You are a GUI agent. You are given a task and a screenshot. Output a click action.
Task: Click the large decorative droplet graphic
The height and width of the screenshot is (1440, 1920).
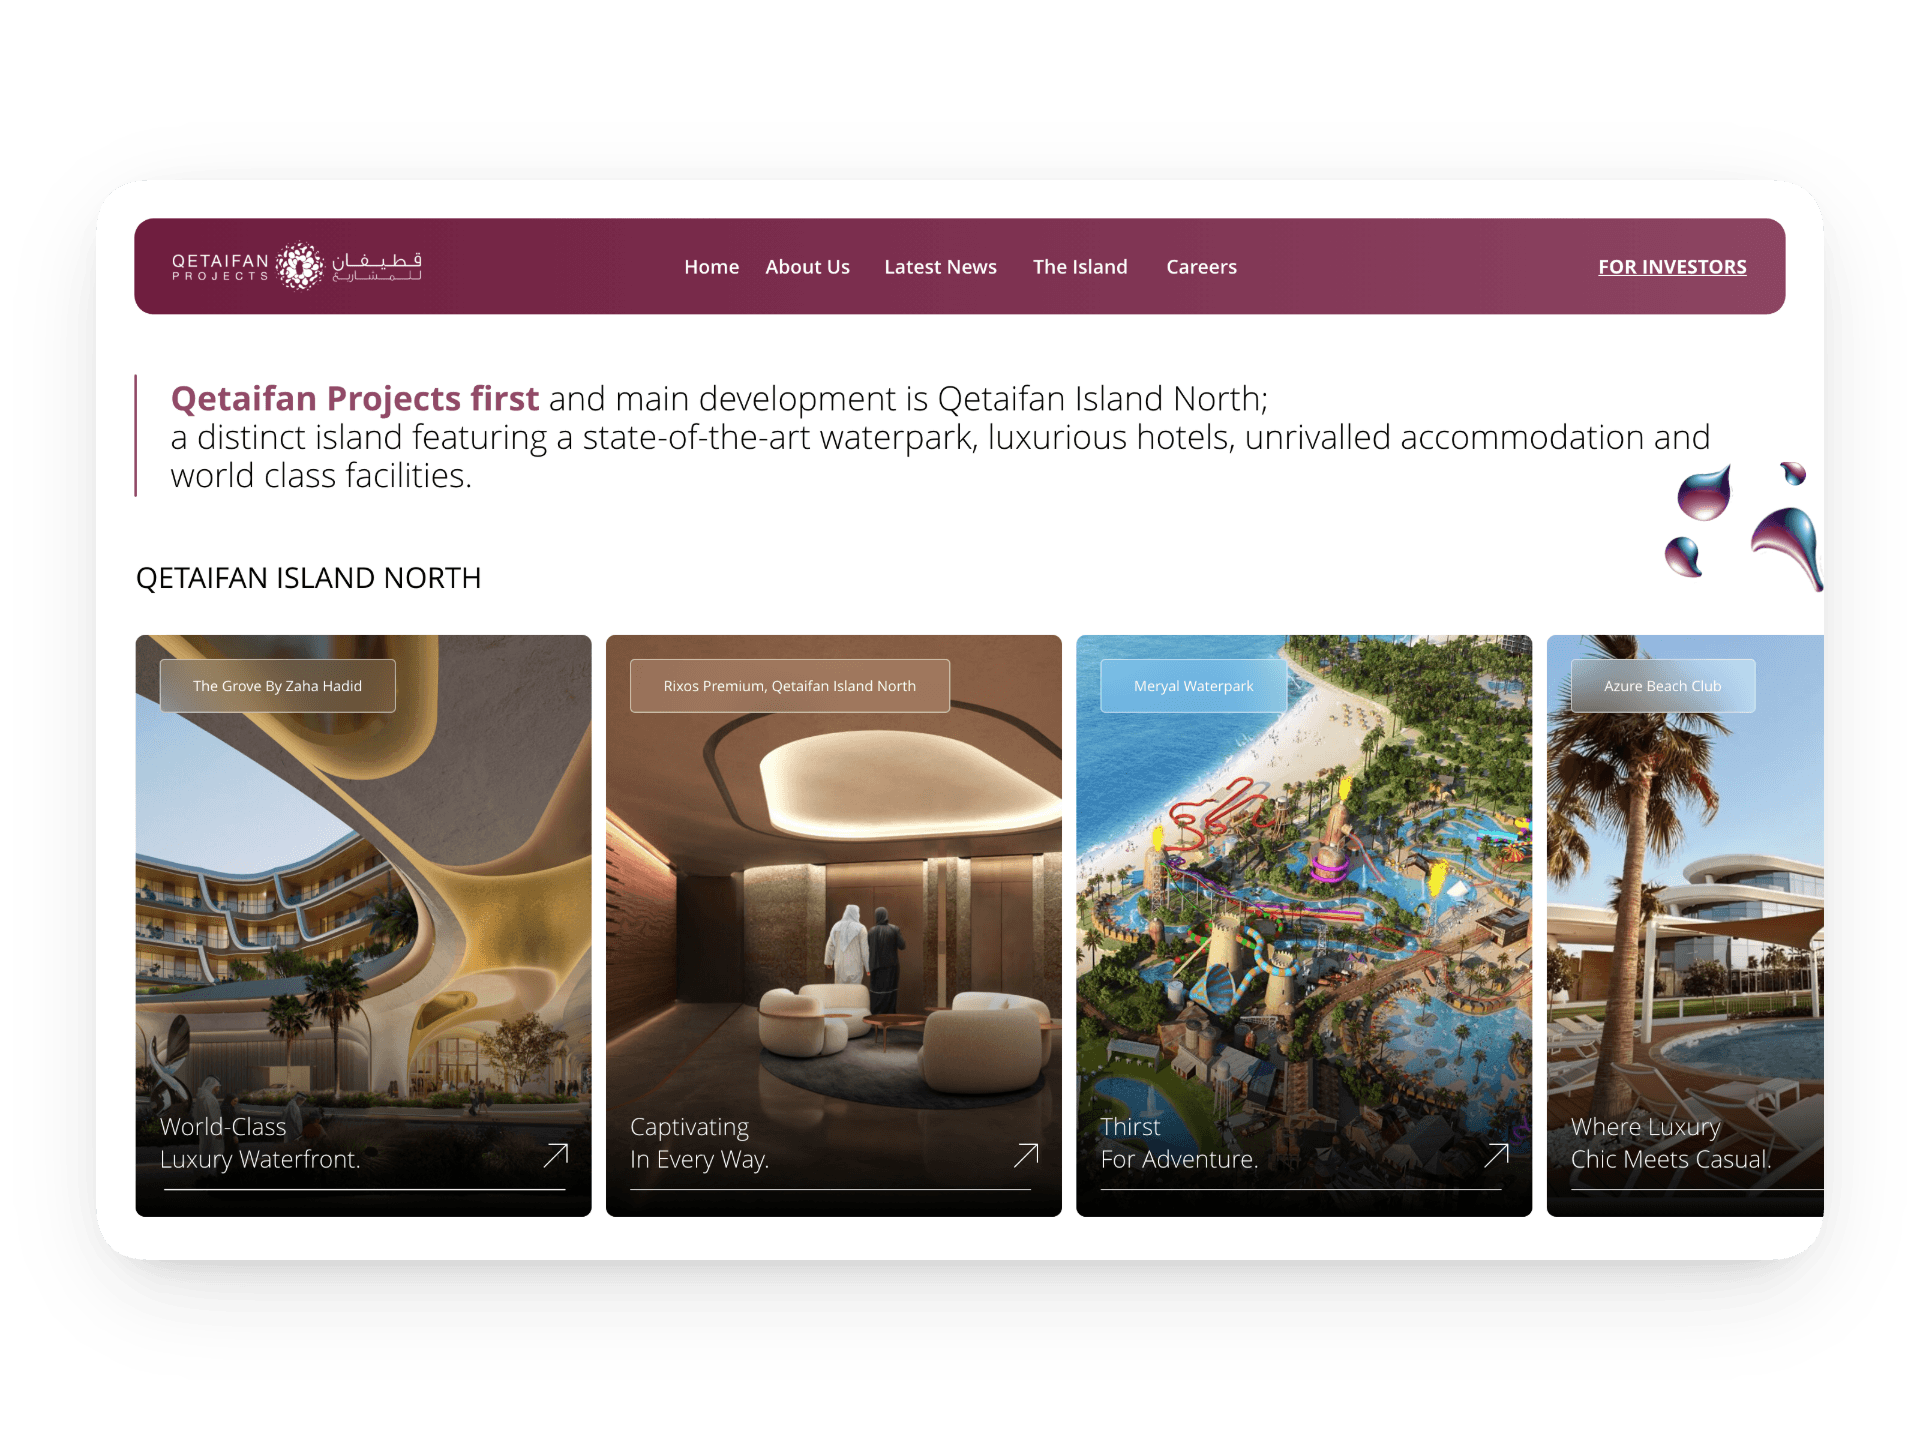pos(1788,547)
